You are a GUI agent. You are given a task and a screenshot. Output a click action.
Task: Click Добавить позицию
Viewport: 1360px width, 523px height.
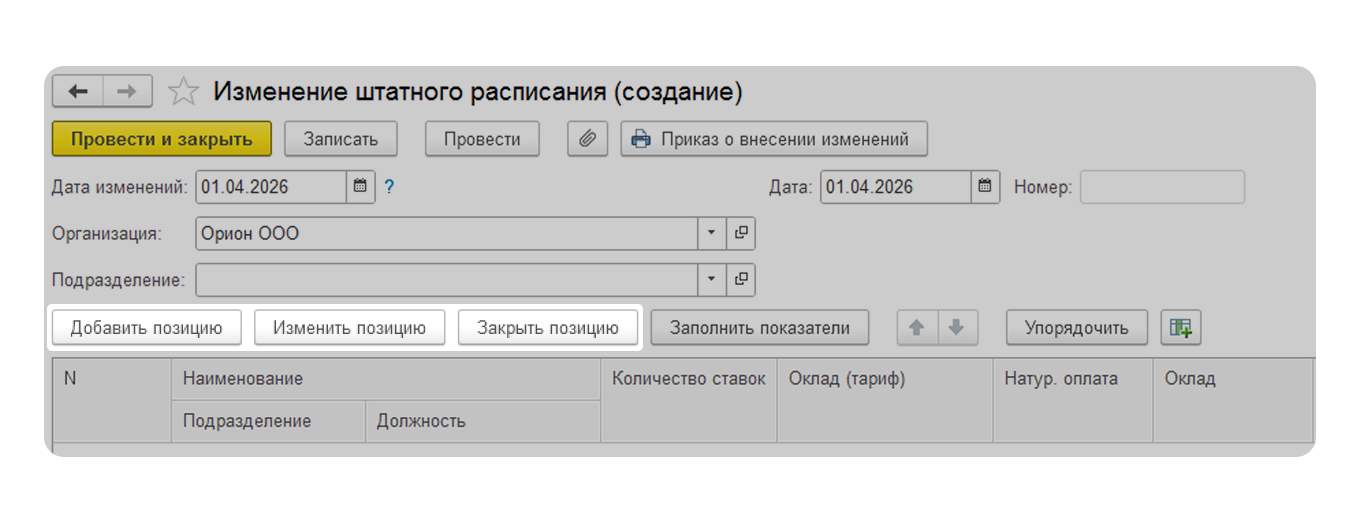pyautogui.click(x=147, y=327)
